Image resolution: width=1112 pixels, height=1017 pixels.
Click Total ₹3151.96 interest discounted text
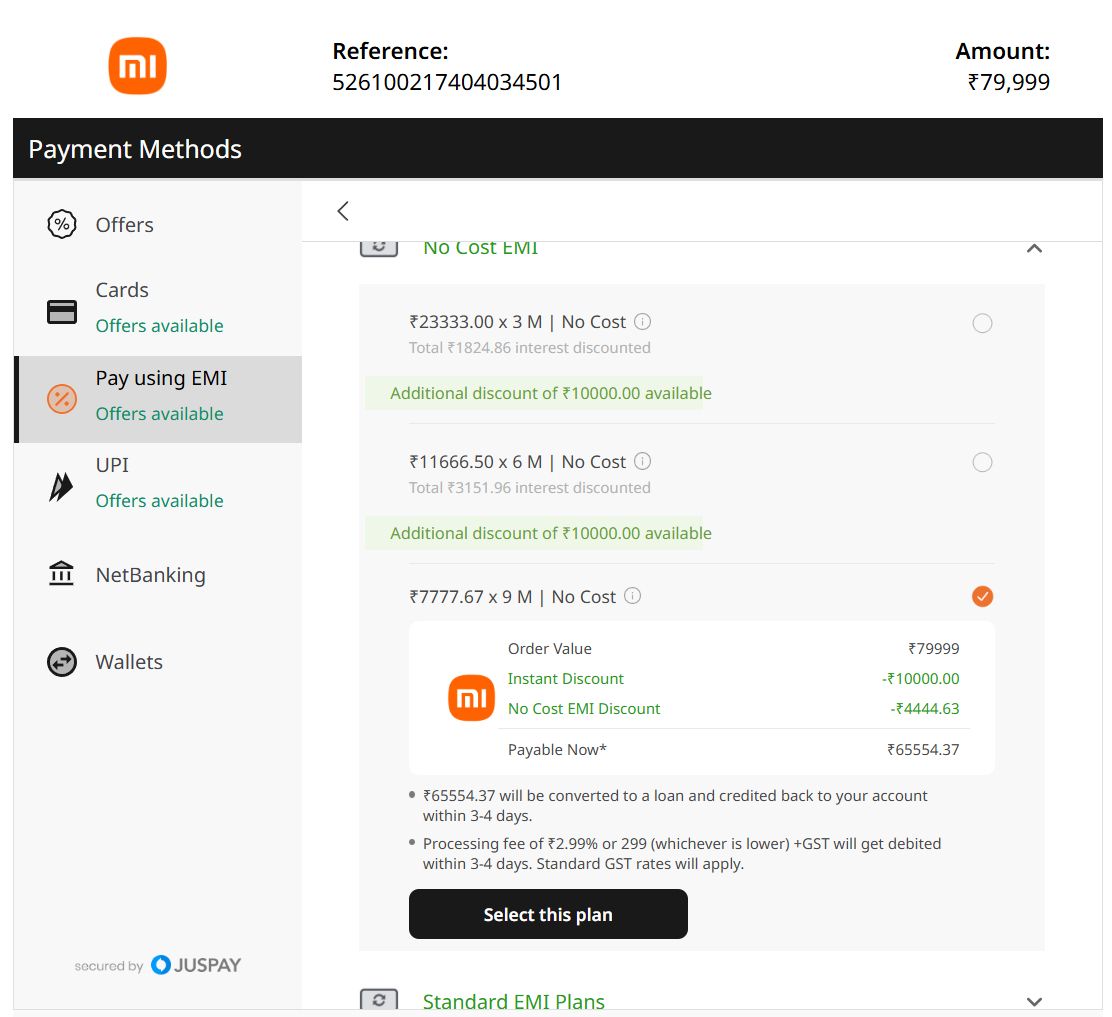[x=530, y=488]
